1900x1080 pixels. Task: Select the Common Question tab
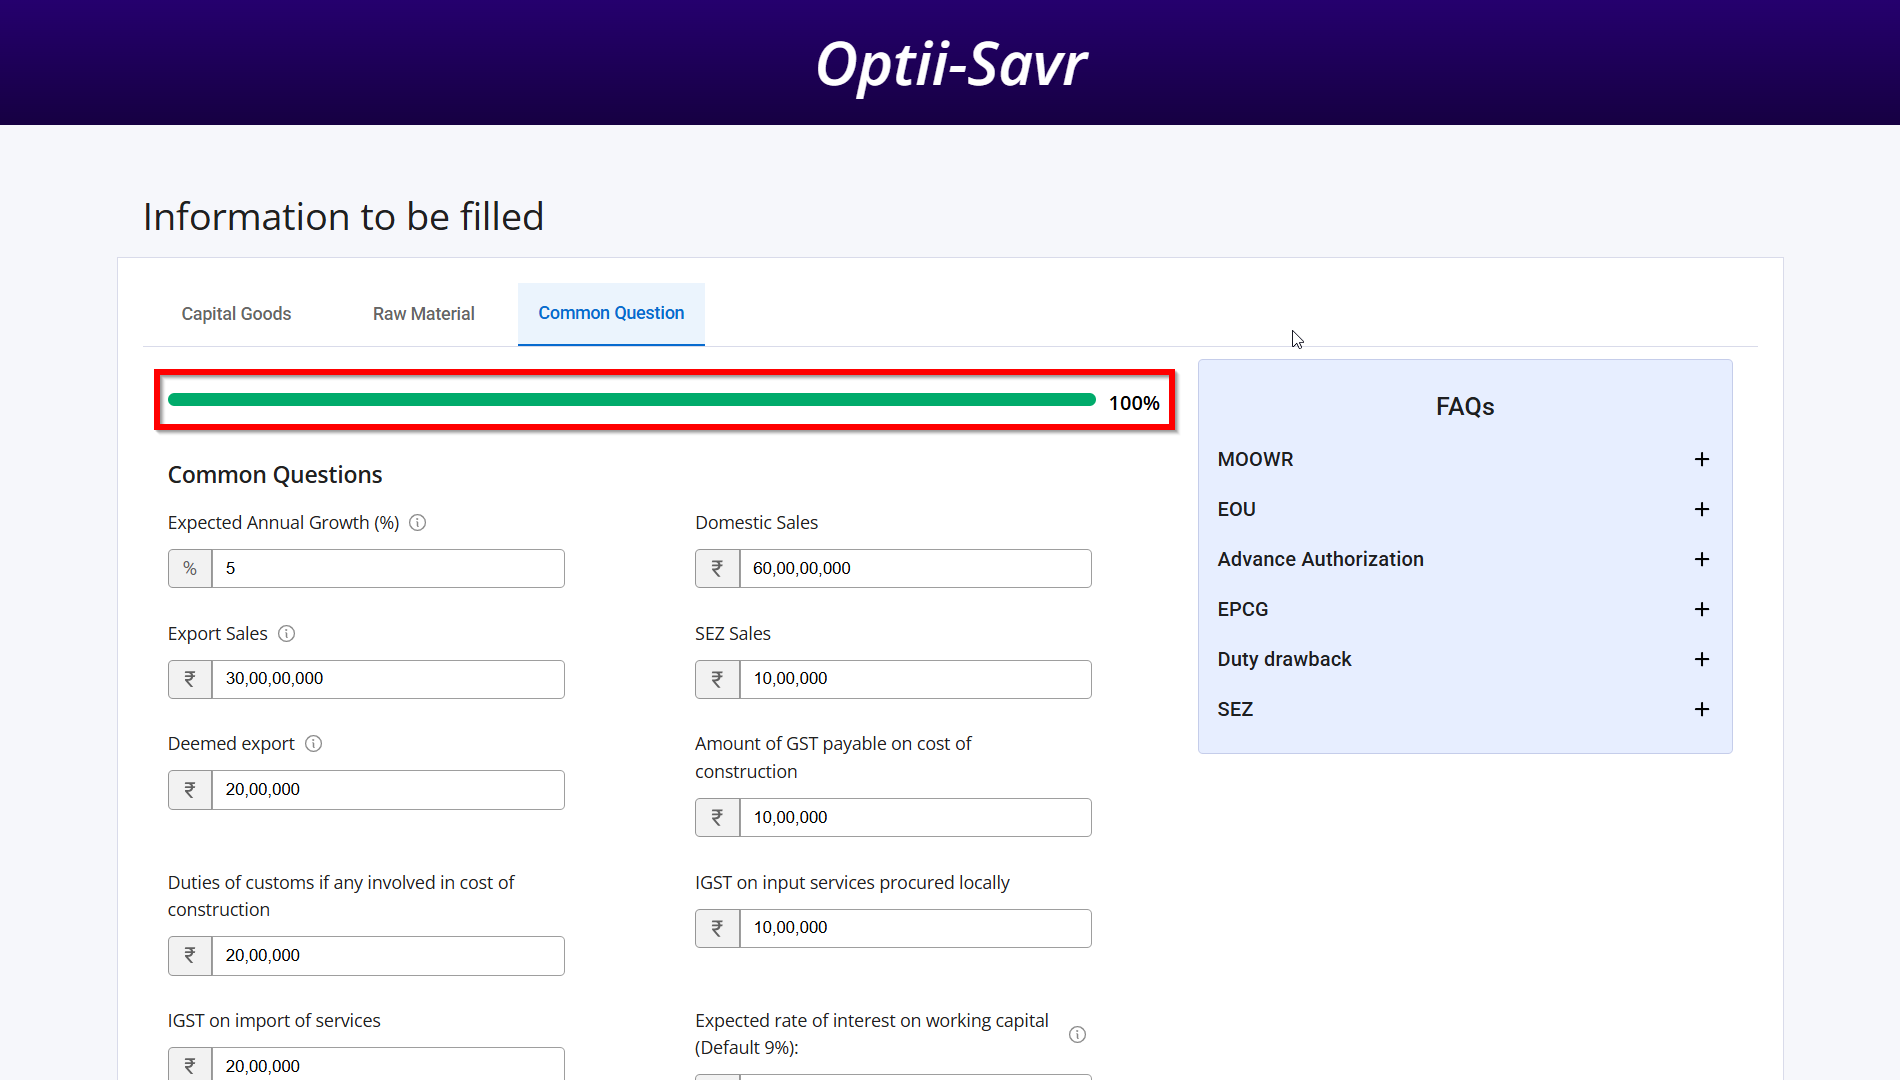(x=611, y=314)
